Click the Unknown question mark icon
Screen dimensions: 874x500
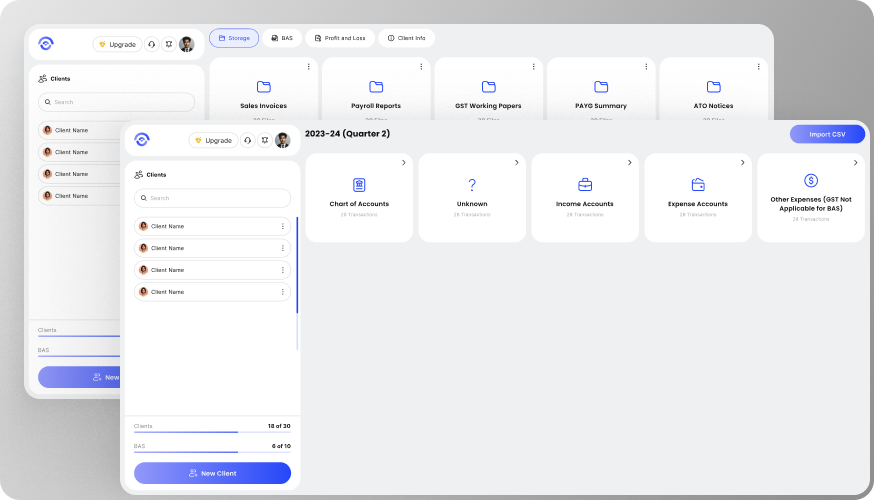click(x=472, y=185)
